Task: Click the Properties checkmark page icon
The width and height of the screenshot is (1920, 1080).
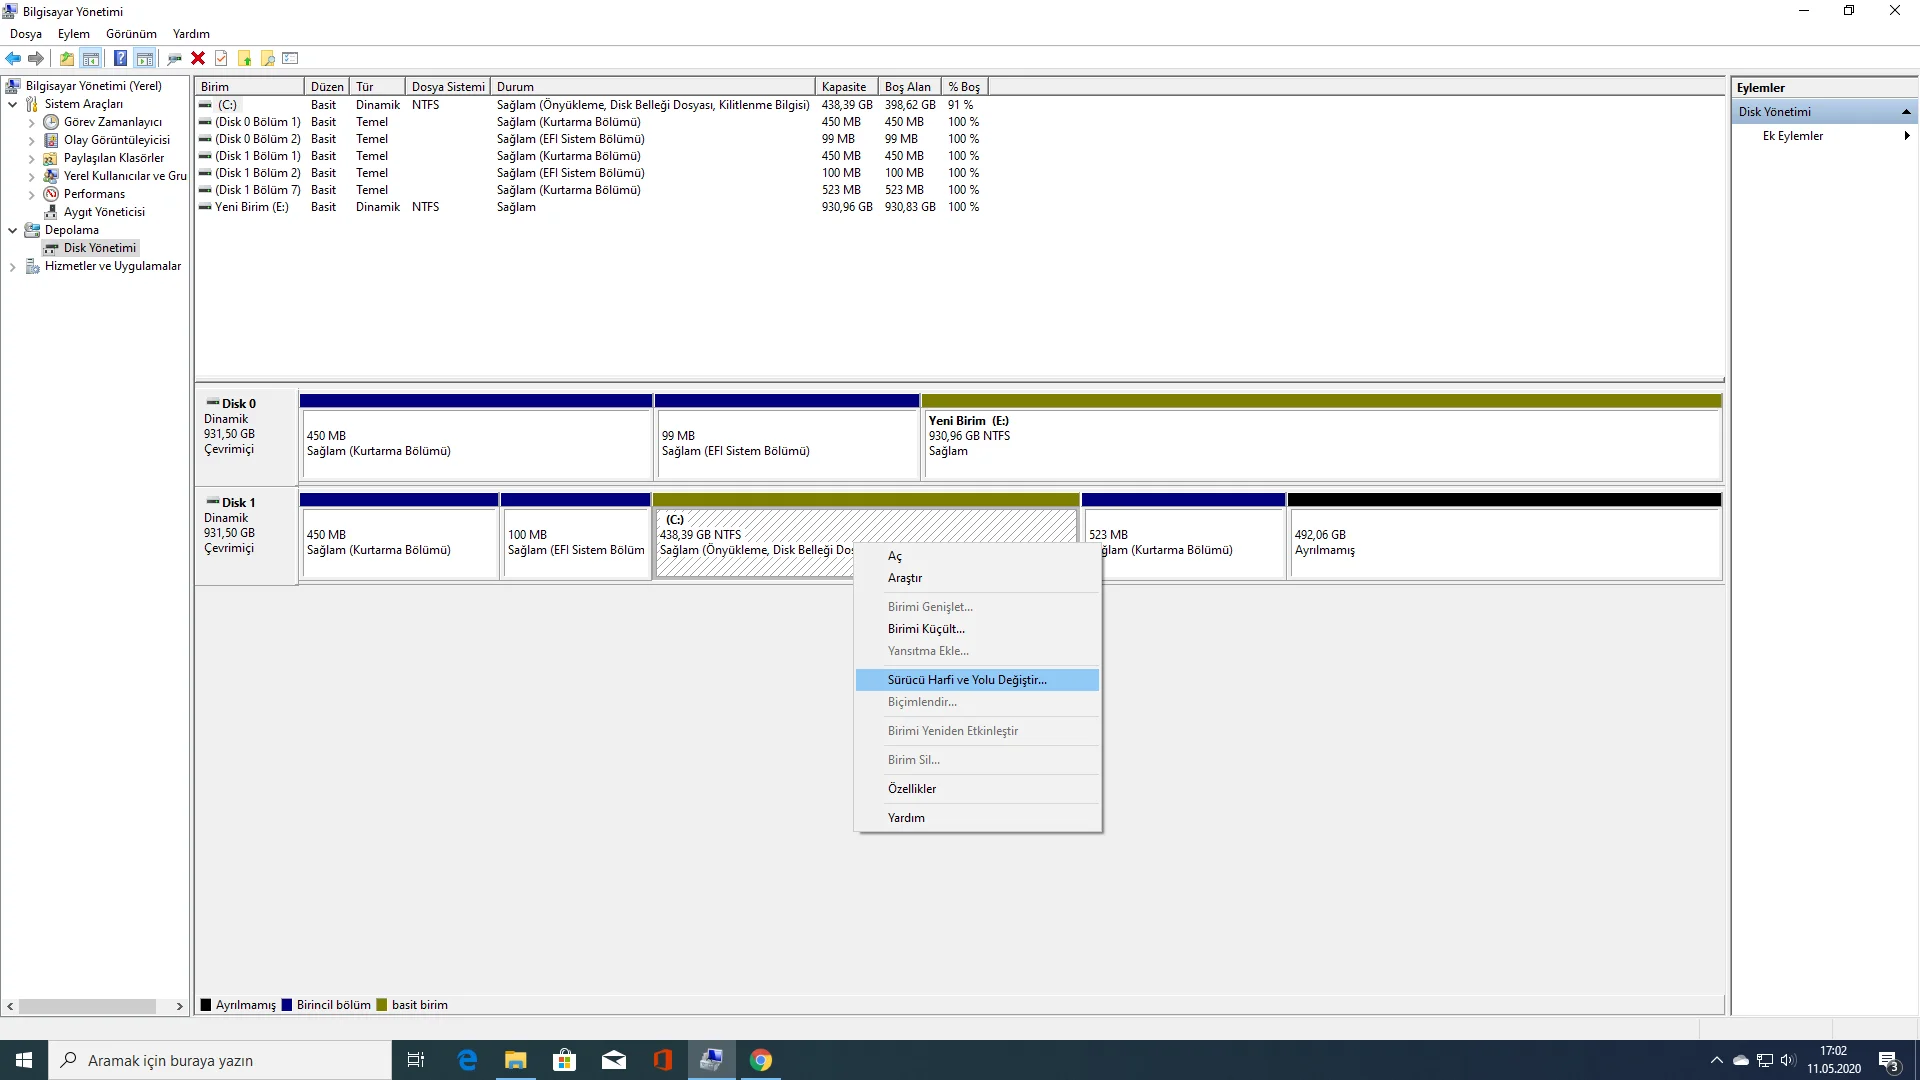Action: pyautogui.click(x=221, y=58)
